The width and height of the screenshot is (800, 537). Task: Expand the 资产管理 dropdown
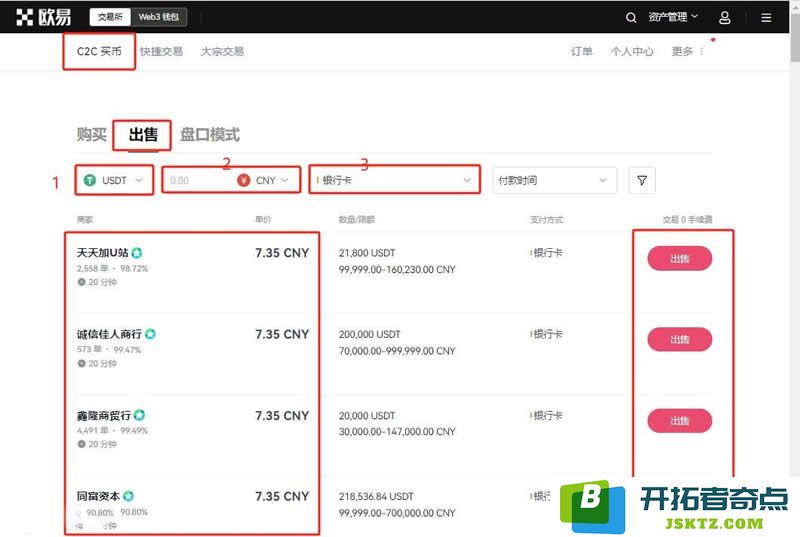(673, 17)
